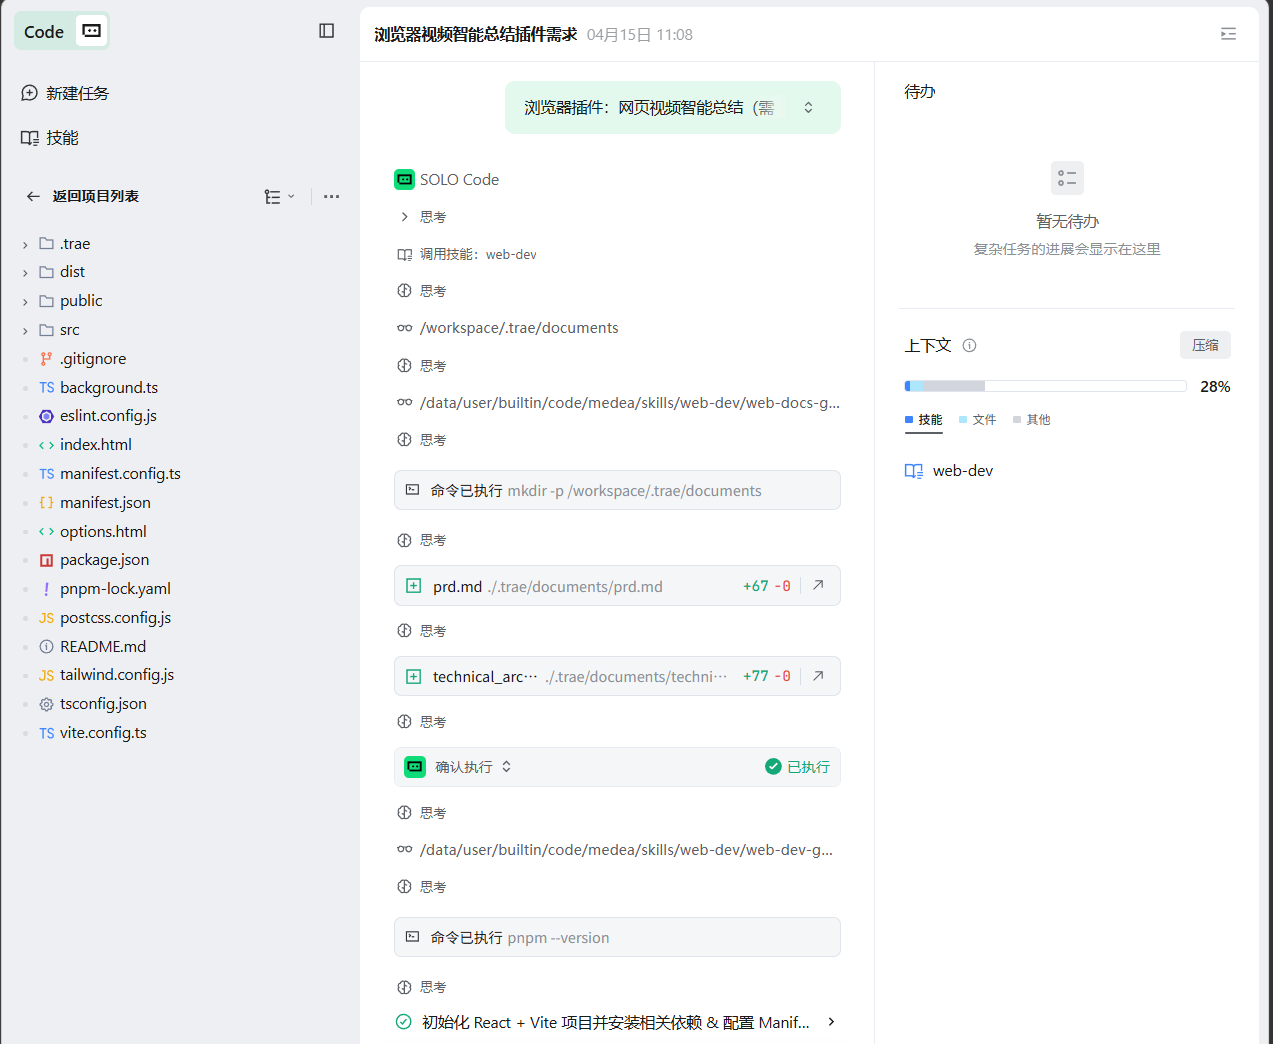
Task: Open the 技能 skills page
Action: pyautogui.click(x=50, y=138)
